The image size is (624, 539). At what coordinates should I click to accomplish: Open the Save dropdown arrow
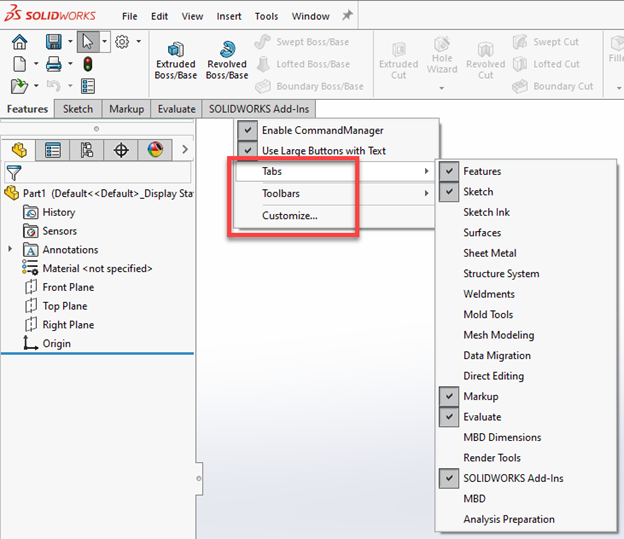click(70, 41)
